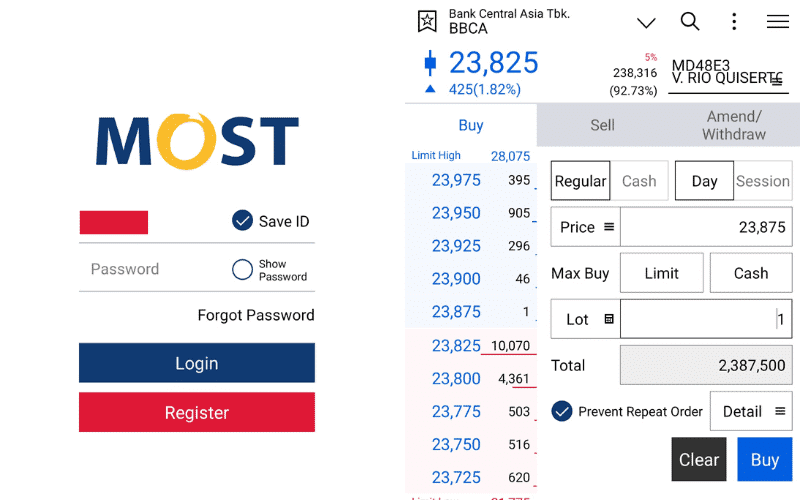Screen dimensions: 800x500
Task: Open the stock search magnifier
Action: pyautogui.click(x=690, y=21)
